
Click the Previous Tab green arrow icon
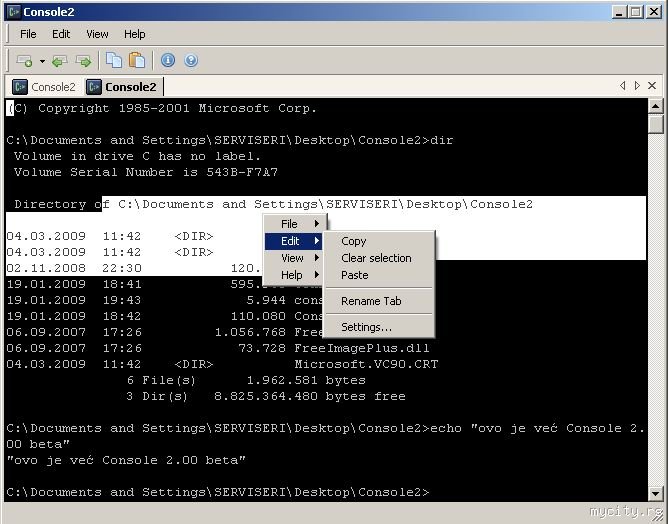click(x=60, y=61)
